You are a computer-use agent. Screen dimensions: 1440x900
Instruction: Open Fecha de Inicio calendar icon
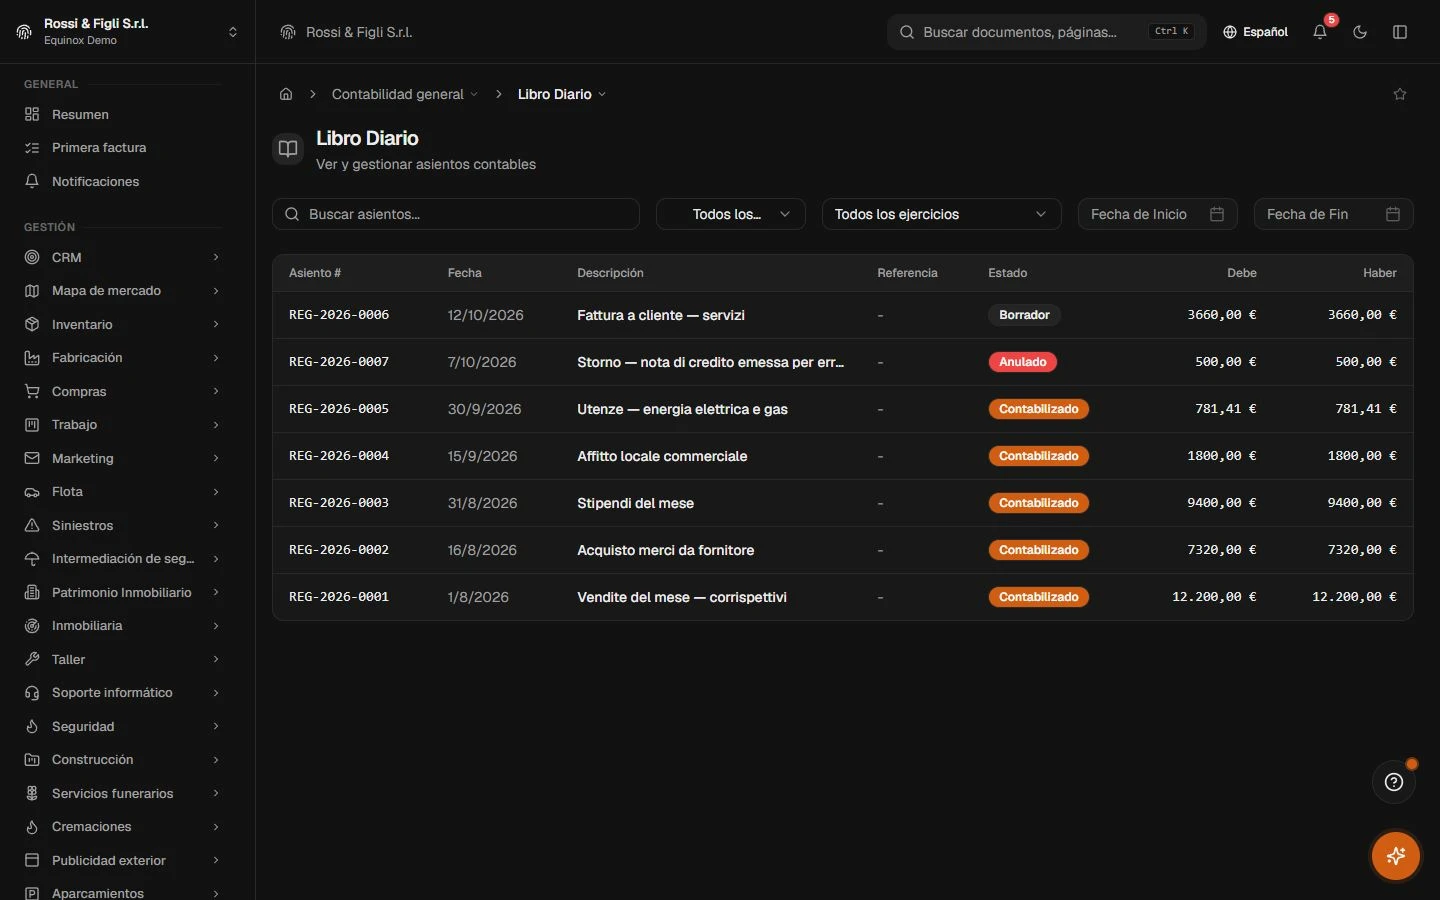pos(1217,214)
